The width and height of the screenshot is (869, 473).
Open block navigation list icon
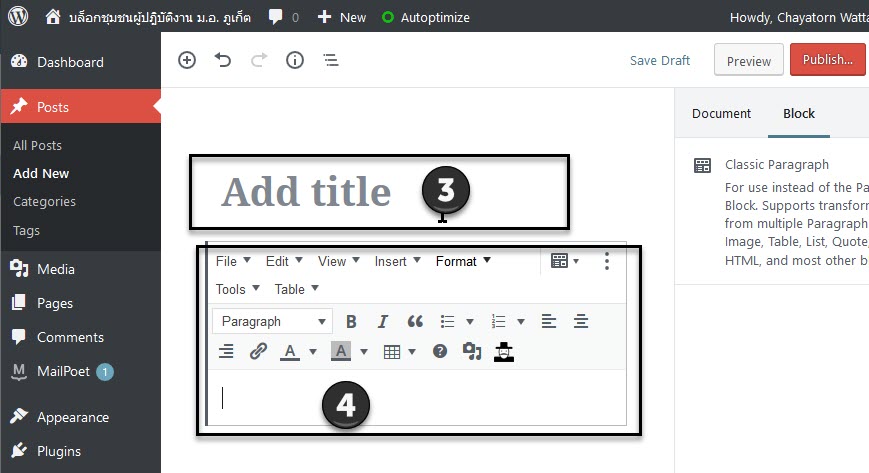(x=331, y=60)
